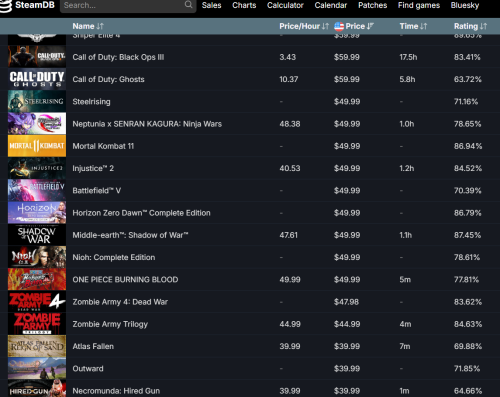The height and width of the screenshot is (397, 500).
Task: Open Horizon Zero Dawn Complete Edition link
Action: [141, 213]
